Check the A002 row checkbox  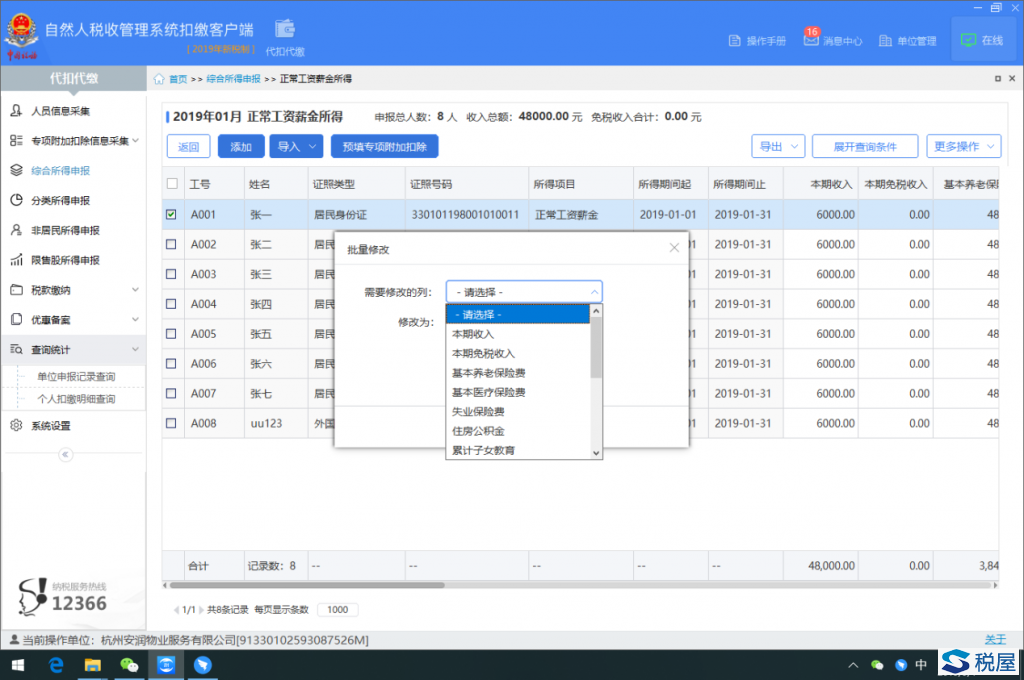pyautogui.click(x=171, y=244)
